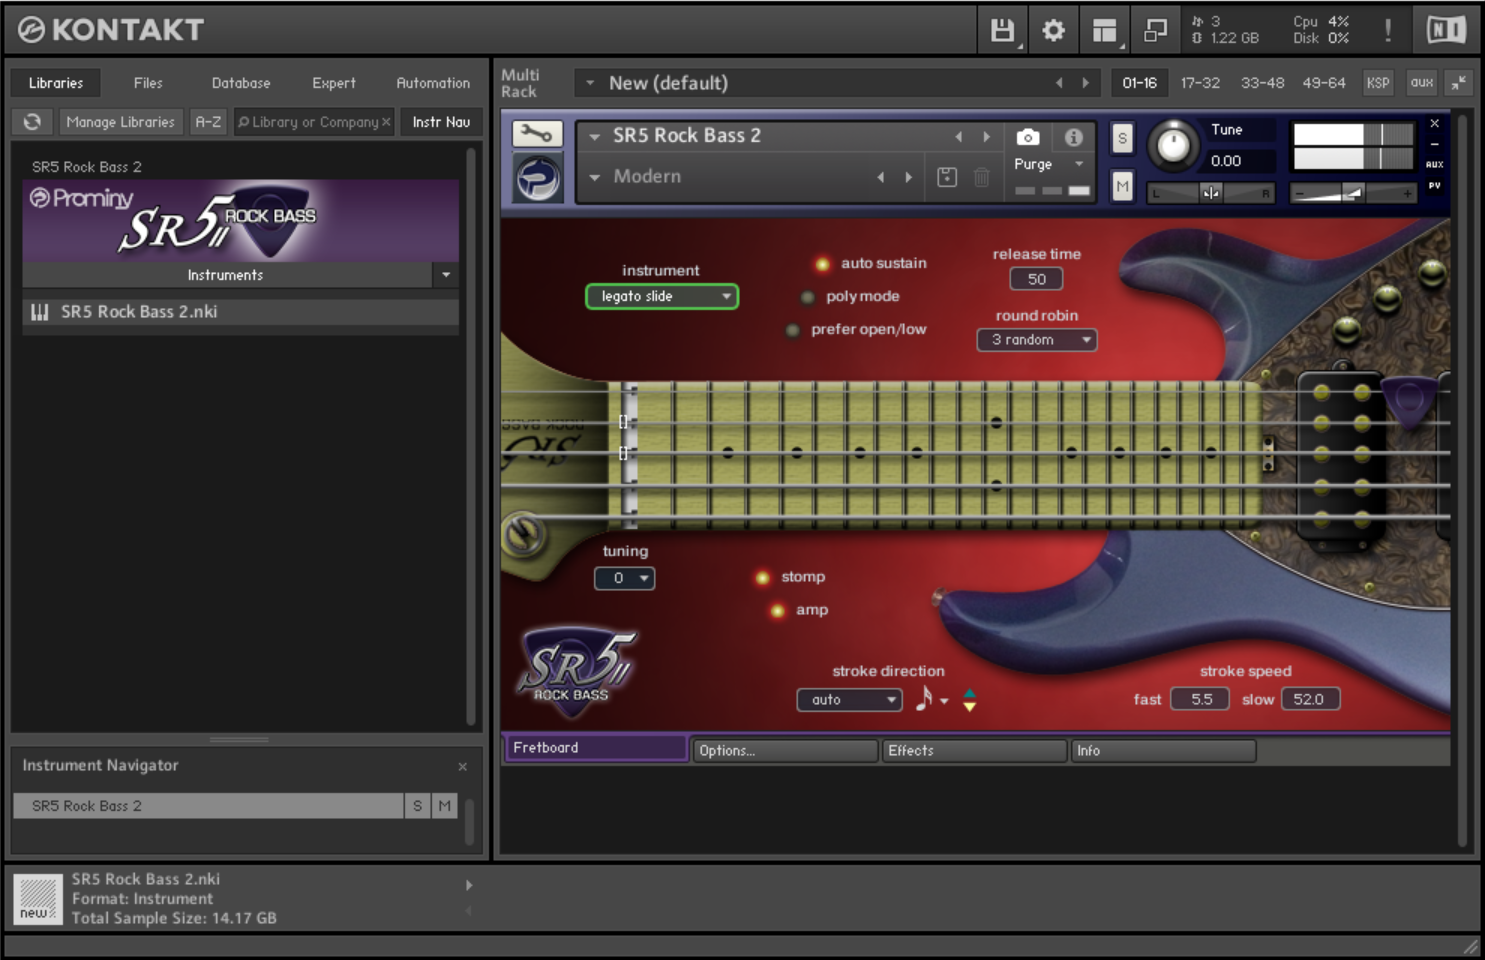The width and height of the screenshot is (1485, 960).
Task: Go to previous multi arrow in rack header
Action: pos(1059,83)
